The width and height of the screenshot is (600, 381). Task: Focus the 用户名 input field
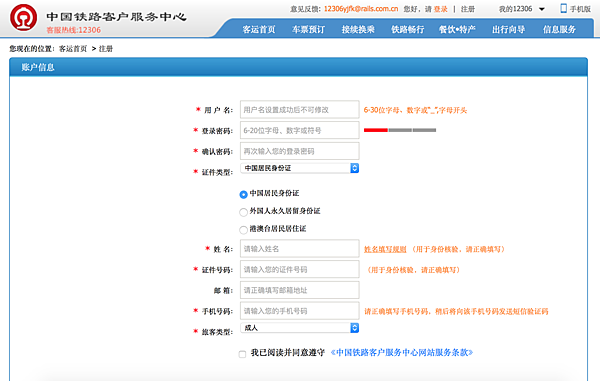tap(300, 109)
